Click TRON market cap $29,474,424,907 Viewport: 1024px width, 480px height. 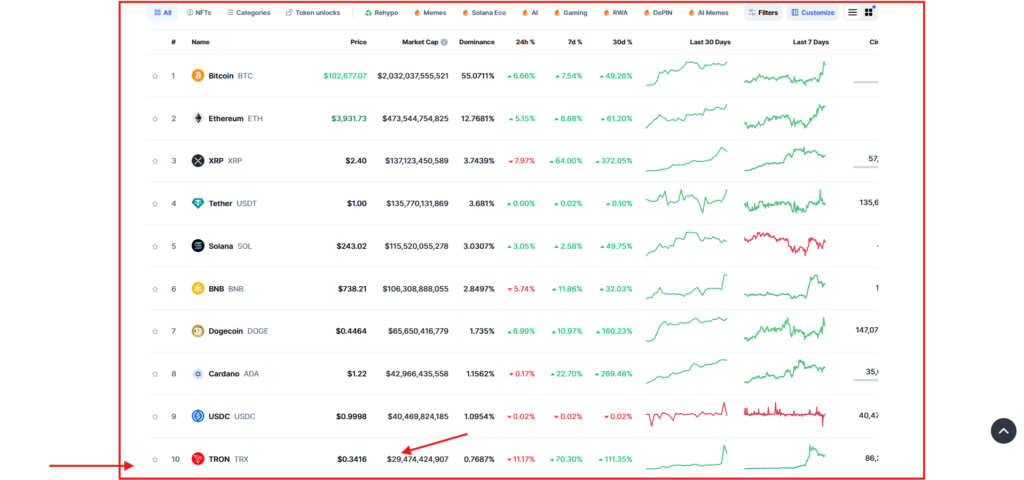[417, 459]
